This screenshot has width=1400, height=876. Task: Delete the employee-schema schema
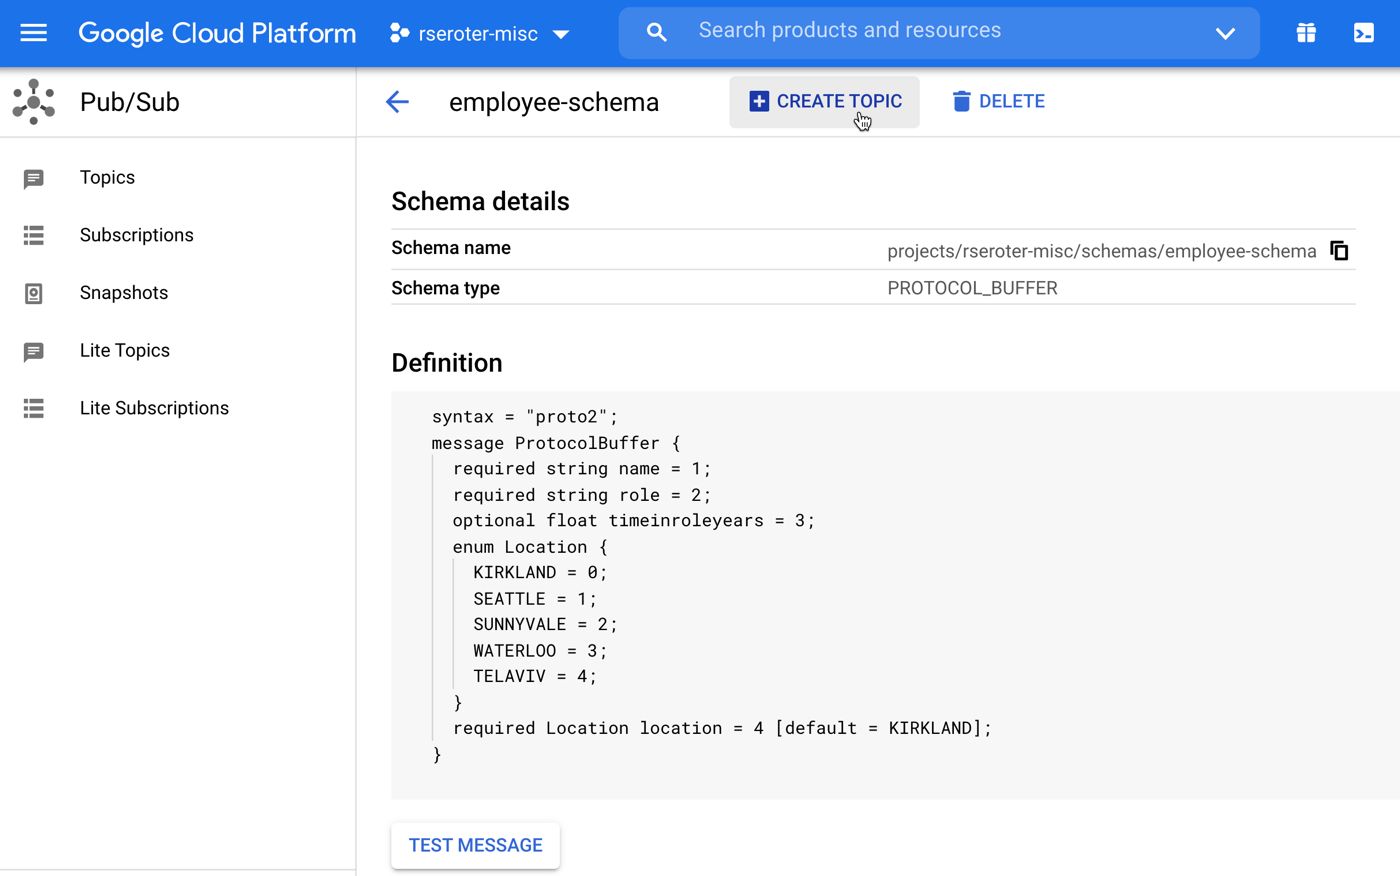[x=998, y=102]
